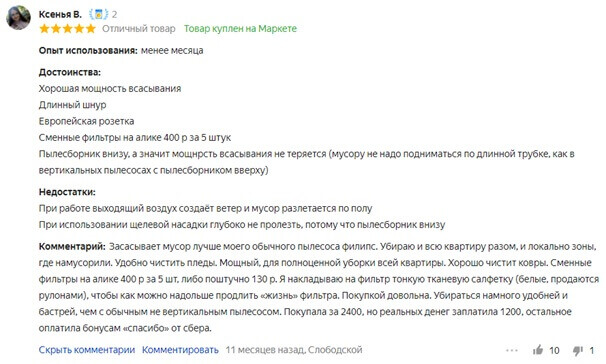Click the dislike count 1

pyautogui.click(x=591, y=350)
